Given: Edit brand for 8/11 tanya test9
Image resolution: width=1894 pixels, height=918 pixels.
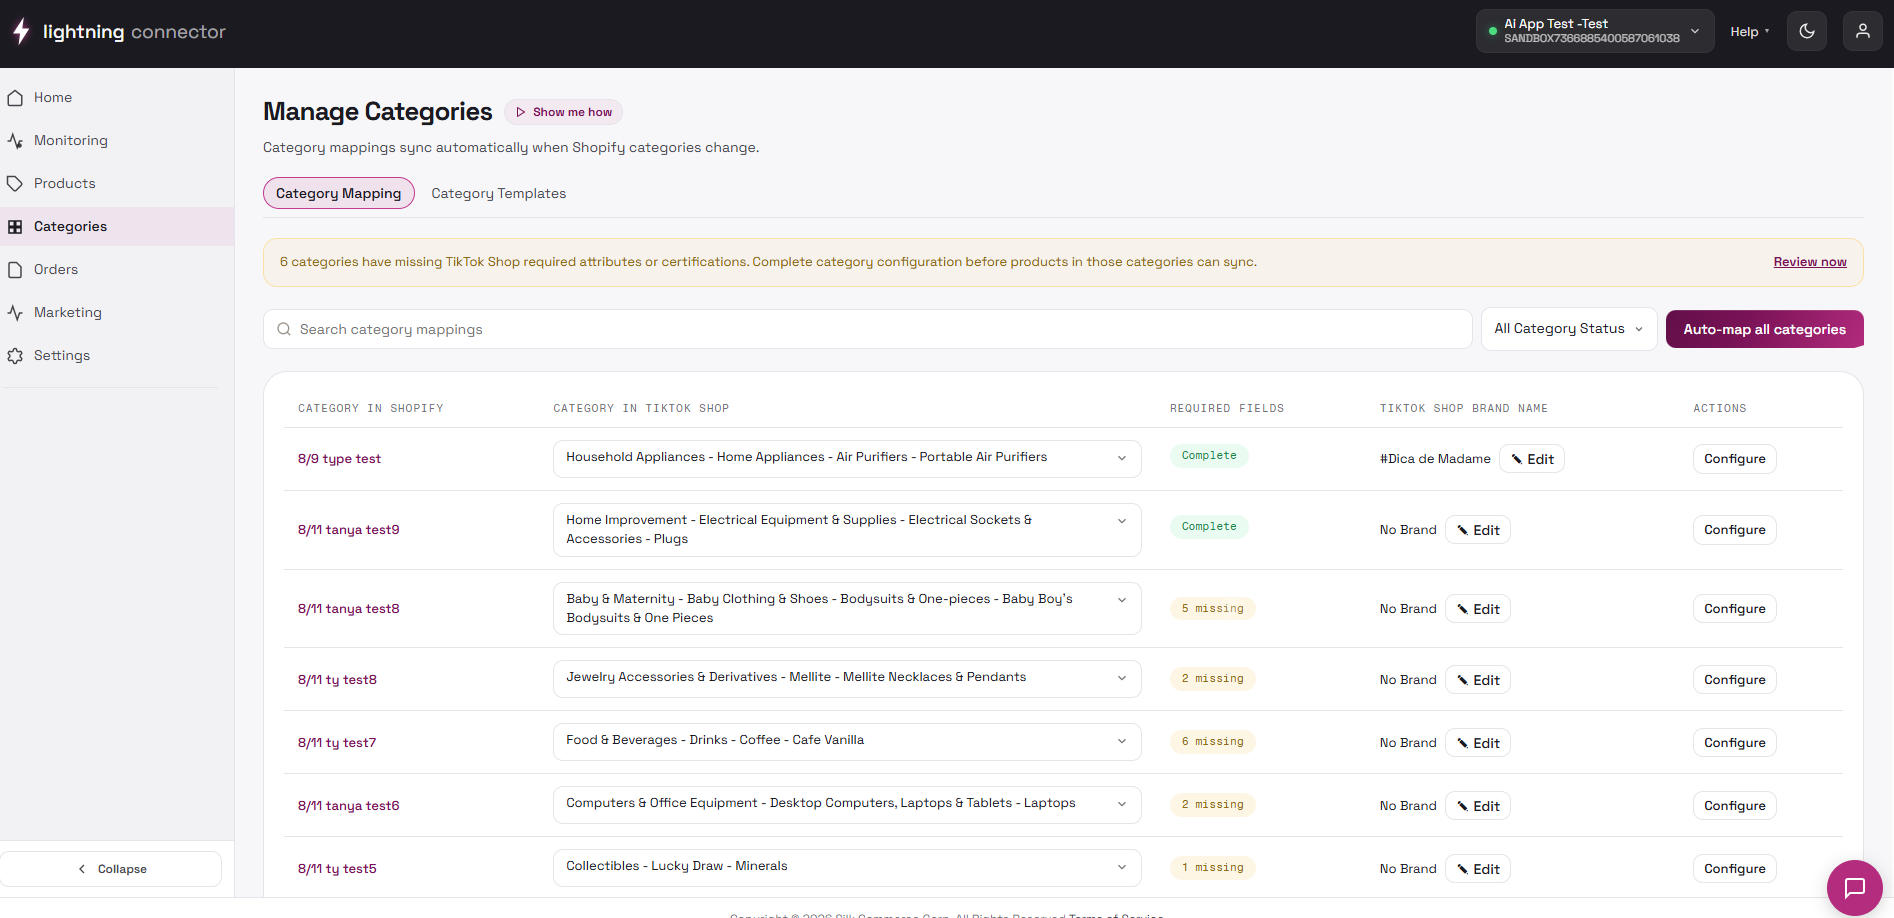Looking at the screenshot, I should pyautogui.click(x=1478, y=530).
